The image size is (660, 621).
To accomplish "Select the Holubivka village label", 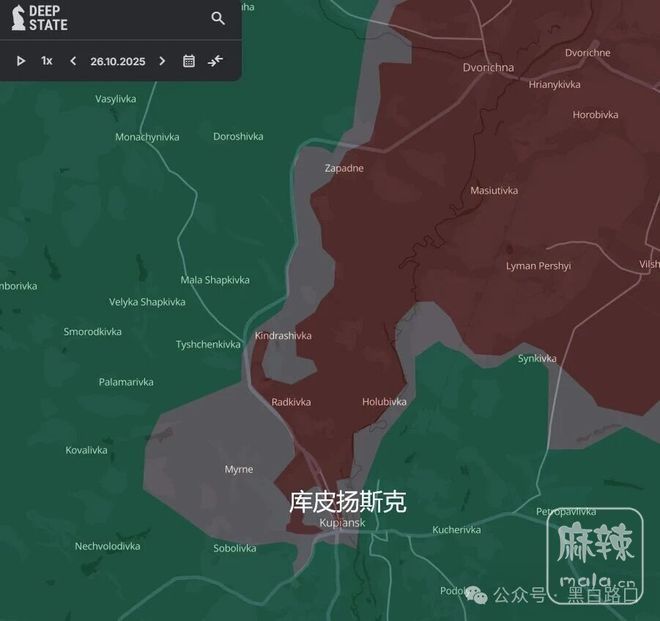I will tap(384, 402).
